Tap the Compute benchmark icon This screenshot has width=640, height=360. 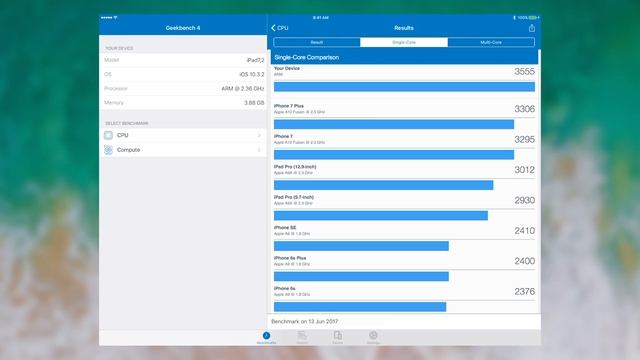point(108,150)
